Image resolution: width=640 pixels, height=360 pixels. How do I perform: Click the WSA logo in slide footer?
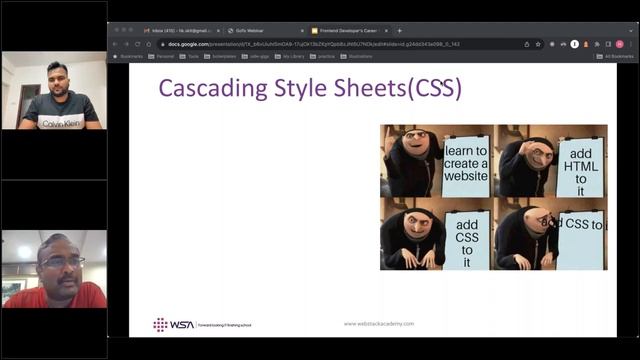[x=173, y=325]
